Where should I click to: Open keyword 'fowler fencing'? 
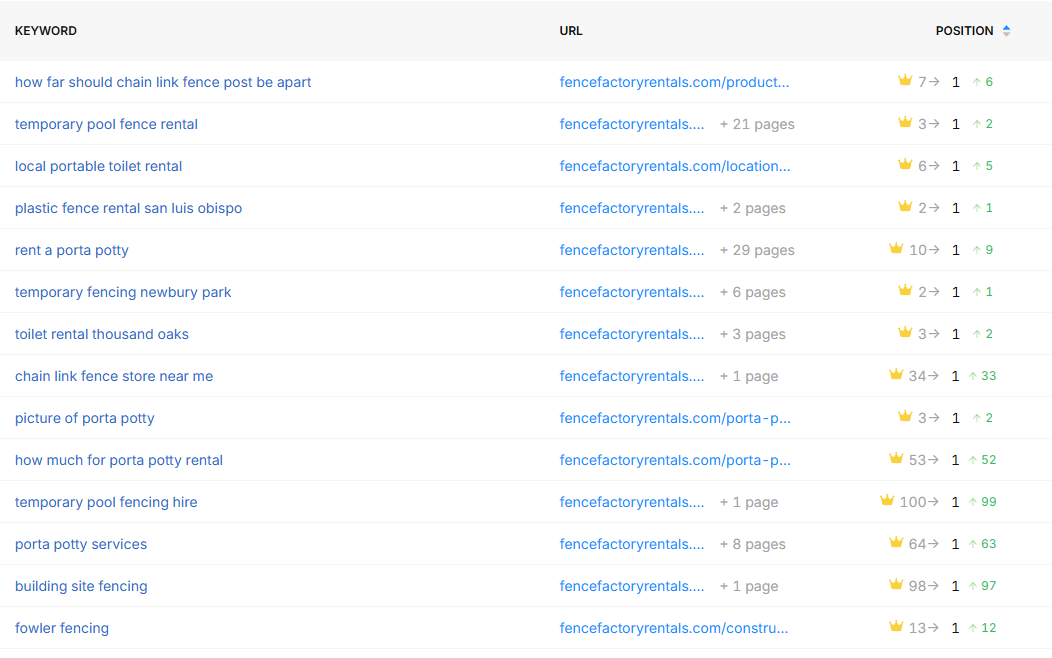tap(62, 628)
